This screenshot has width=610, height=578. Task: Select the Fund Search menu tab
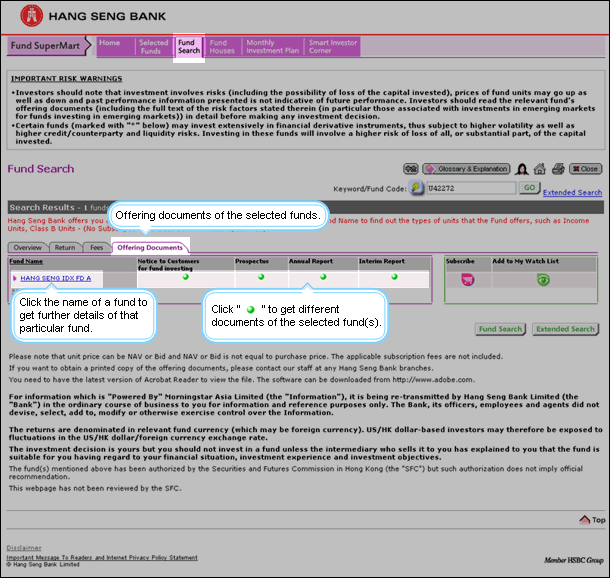tap(189, 47)
